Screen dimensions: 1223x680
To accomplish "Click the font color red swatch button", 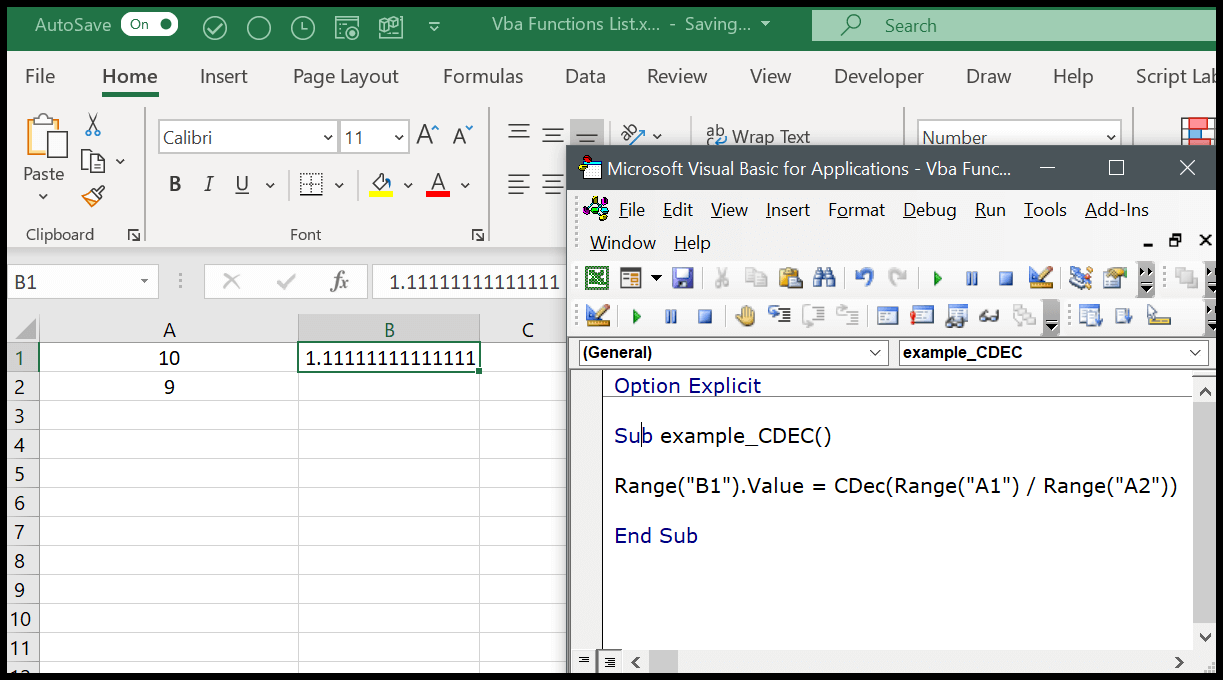I will point(438,185).
